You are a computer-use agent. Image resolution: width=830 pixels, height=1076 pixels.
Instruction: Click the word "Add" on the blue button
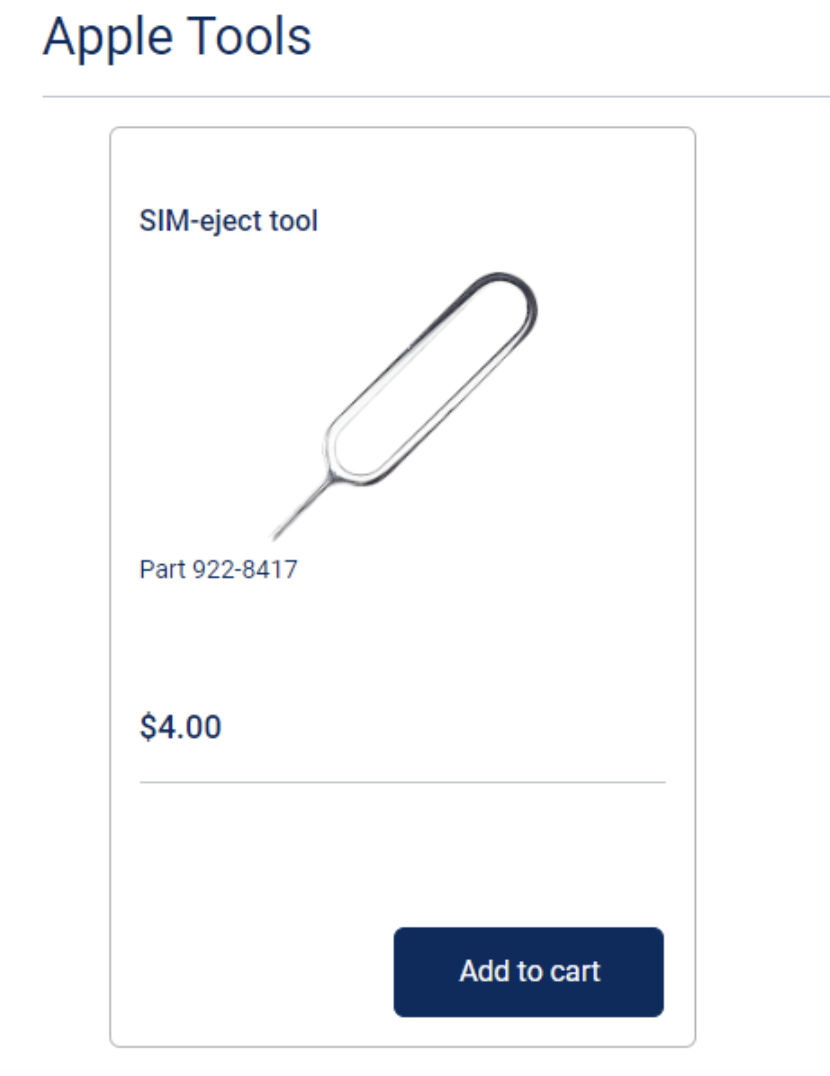pos(480,971)
